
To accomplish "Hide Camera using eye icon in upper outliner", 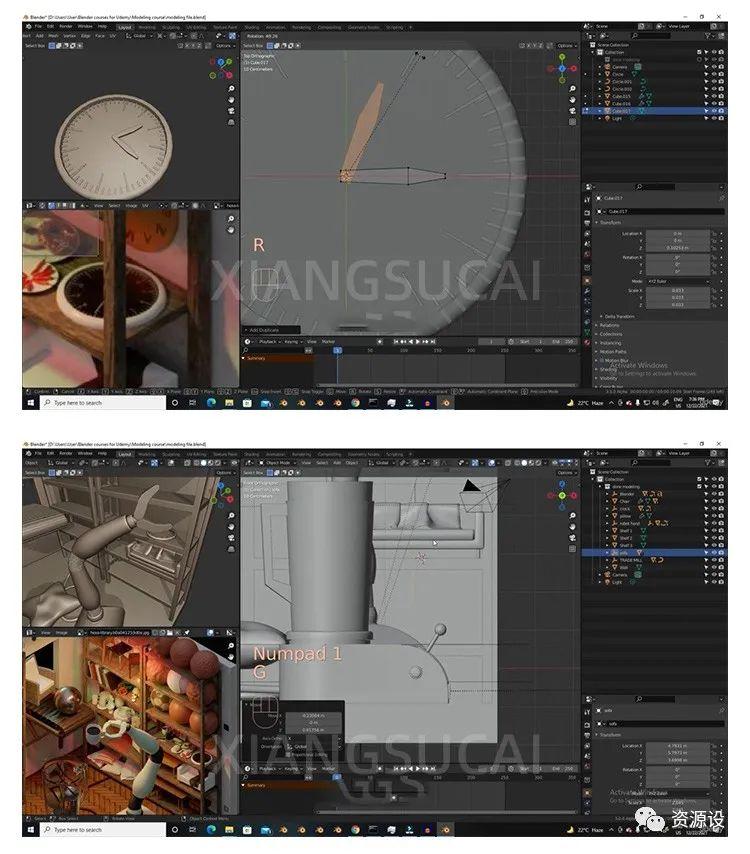I will (714, 66).
